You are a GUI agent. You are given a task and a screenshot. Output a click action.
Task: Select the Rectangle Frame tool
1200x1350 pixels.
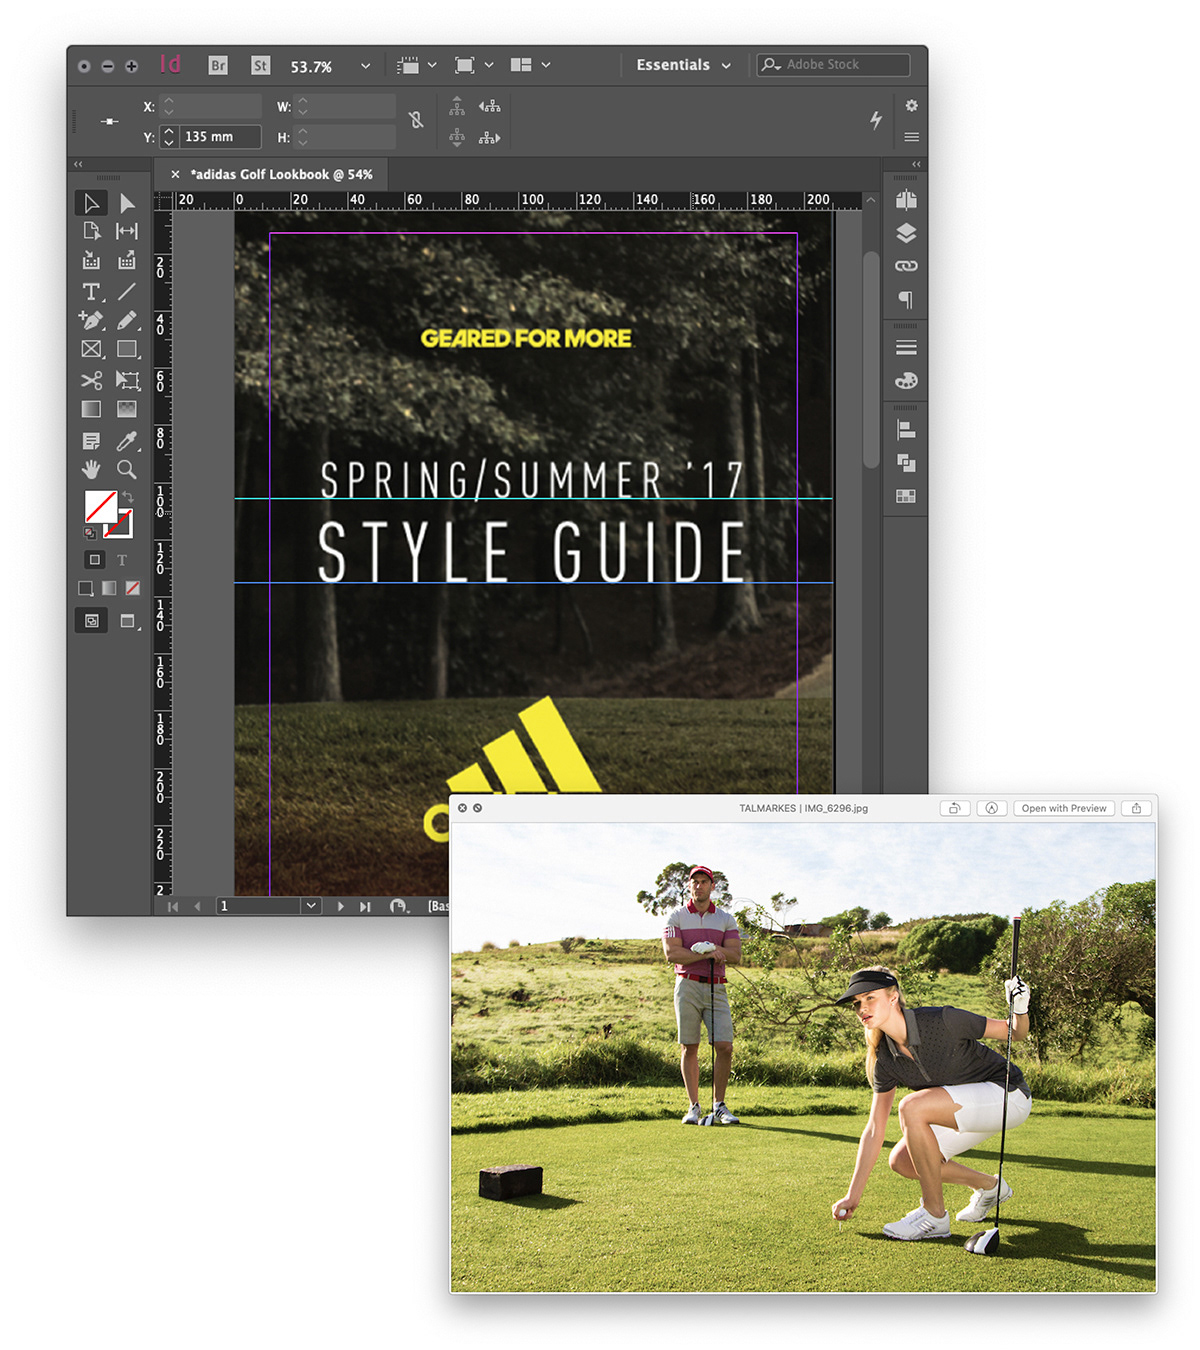coord(91,349)
